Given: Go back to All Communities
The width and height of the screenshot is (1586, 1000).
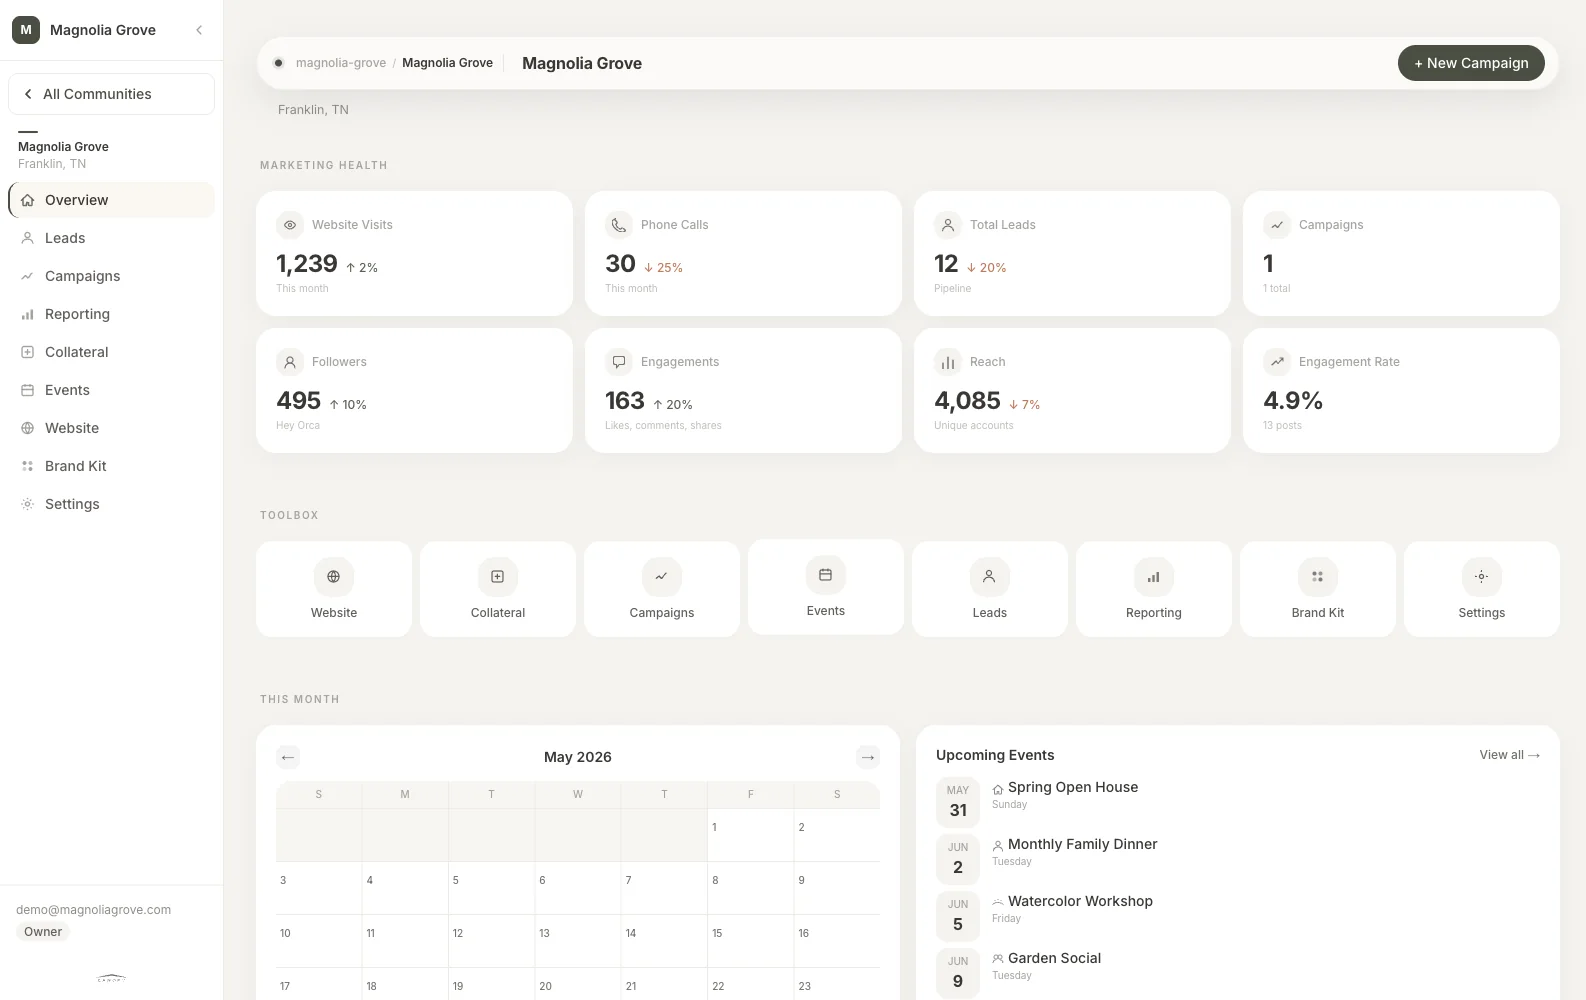Looking at the screenshot, I should pyautogui.click(x=111, y=94).
